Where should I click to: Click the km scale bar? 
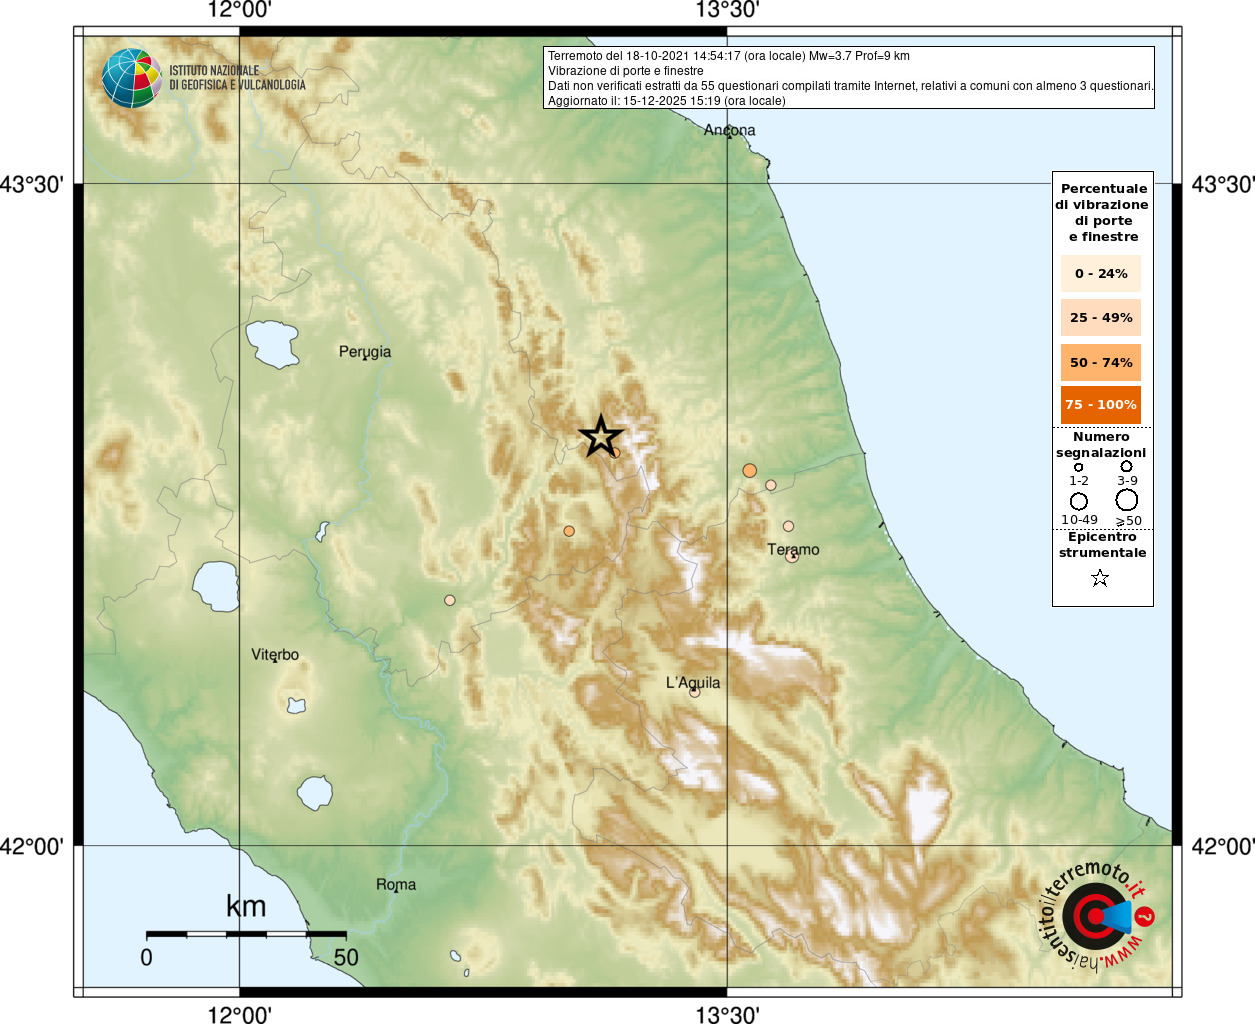coord(246,934)
